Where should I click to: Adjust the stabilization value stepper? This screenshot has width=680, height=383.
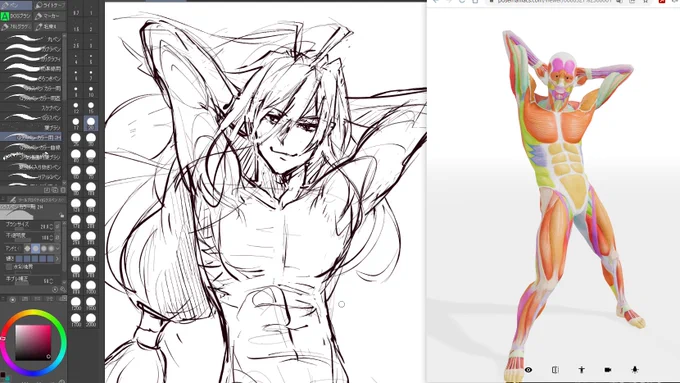click(x=51, y=281)
